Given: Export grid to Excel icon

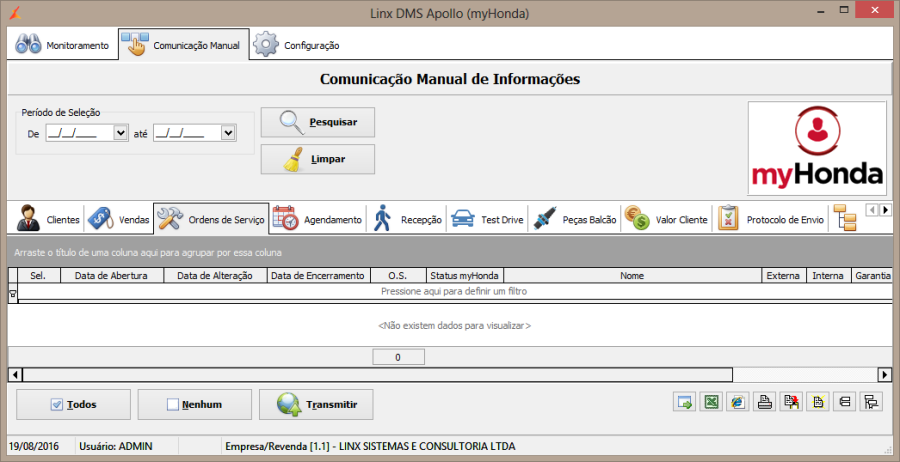Looking at the screenshot, I should click(711, 401).
